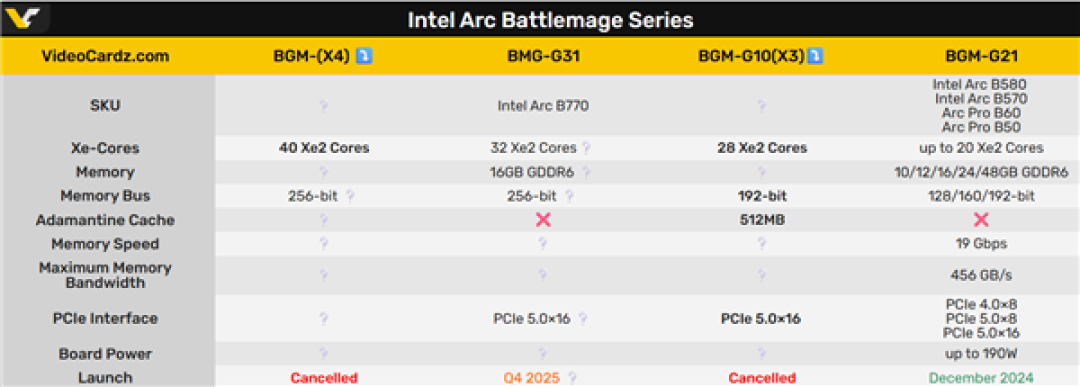1080x387 pixels.
Task: Click the Cancelled status under BGM-(X4)
Action: click(324, 378)
